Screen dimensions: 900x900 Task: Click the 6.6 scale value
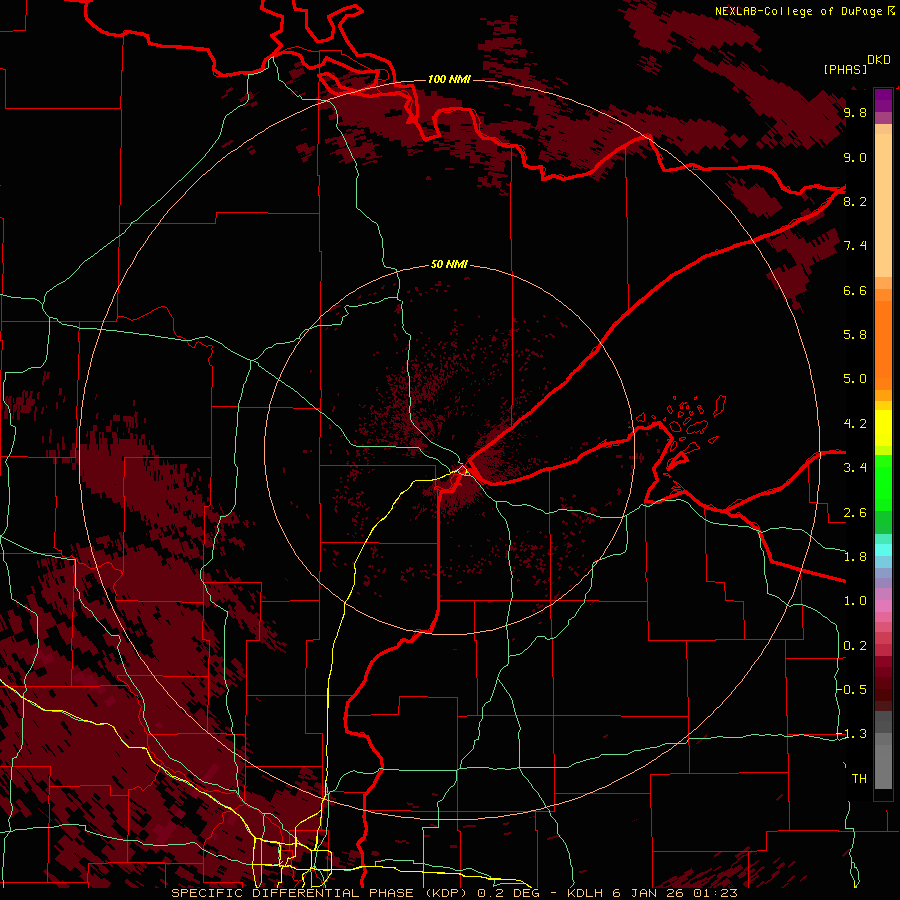click(x=855, y=290)
